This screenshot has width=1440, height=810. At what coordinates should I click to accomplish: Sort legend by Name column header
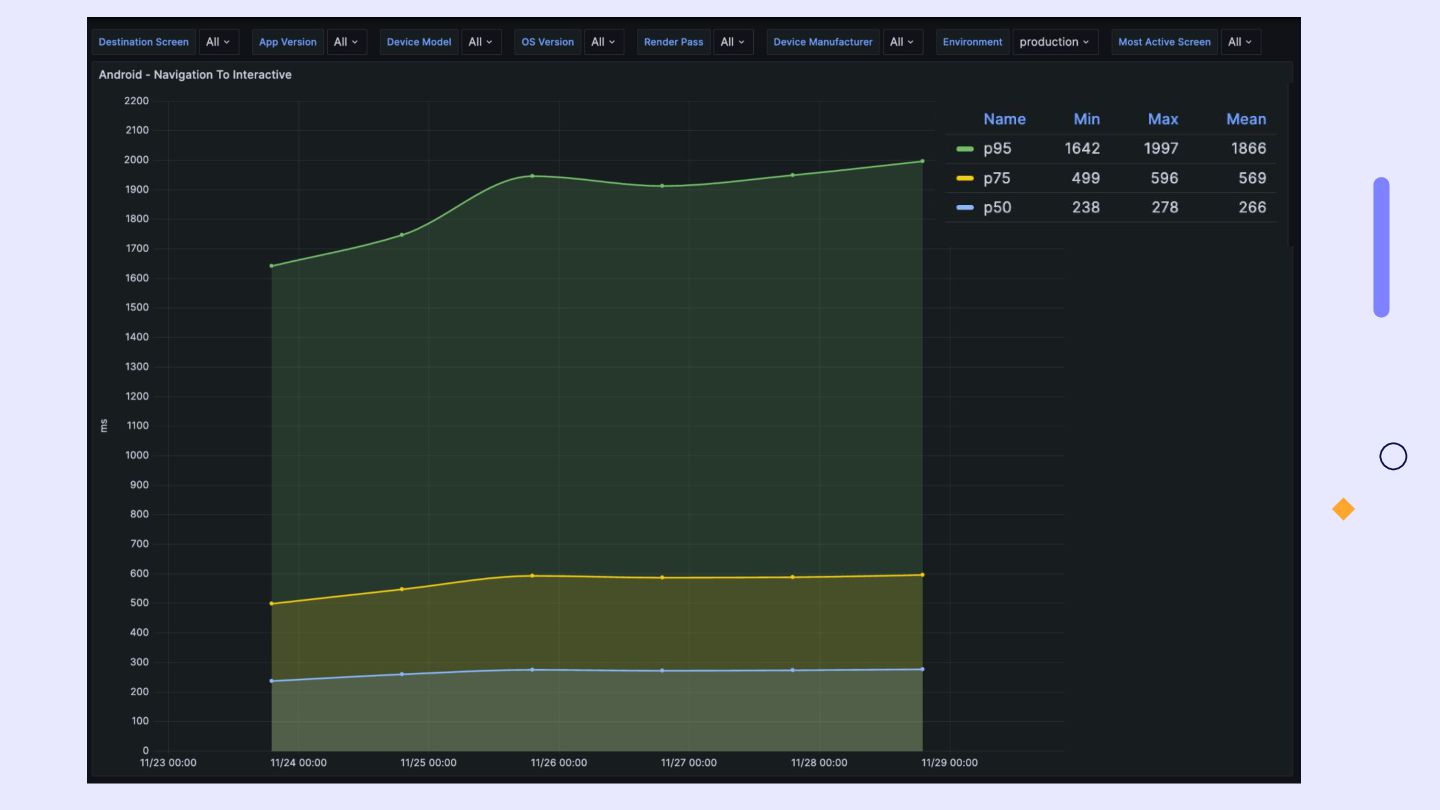pos(1004,119)
